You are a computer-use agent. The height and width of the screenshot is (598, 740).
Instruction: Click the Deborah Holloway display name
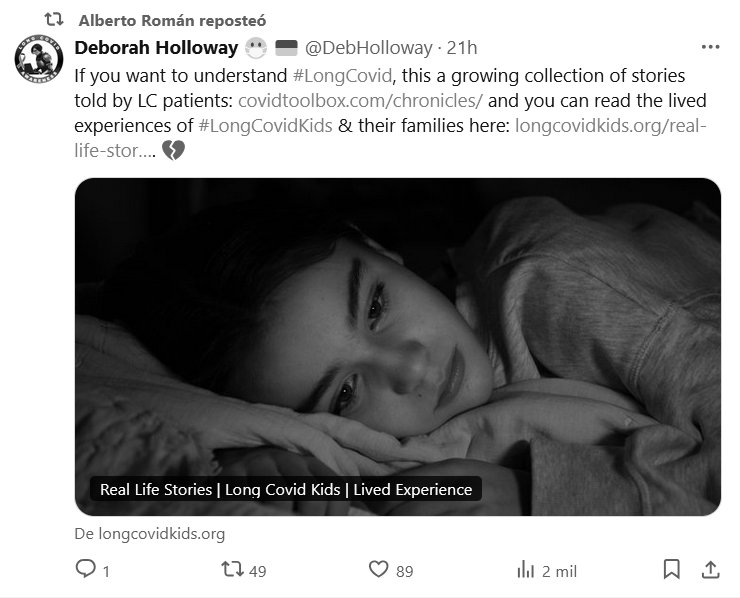[156, 47]
